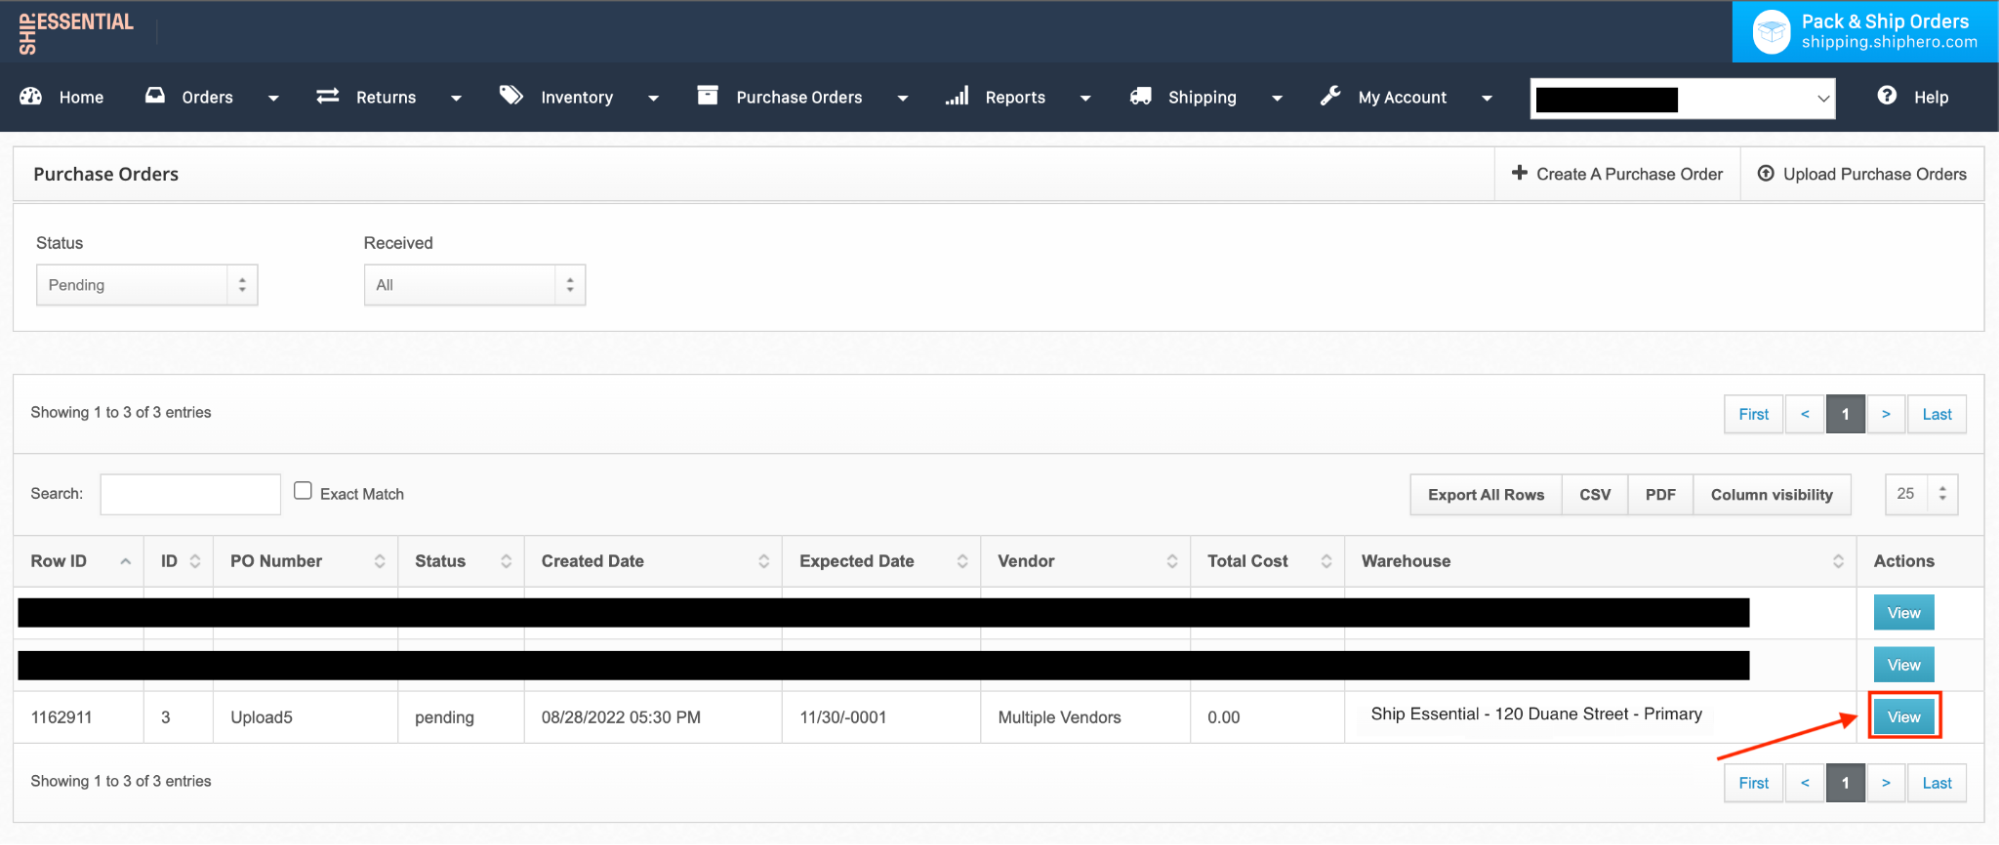The width and height of the screenshot is (1999, 845).
Task: Expand the Orders menu caret
Action: pos(273,98)
